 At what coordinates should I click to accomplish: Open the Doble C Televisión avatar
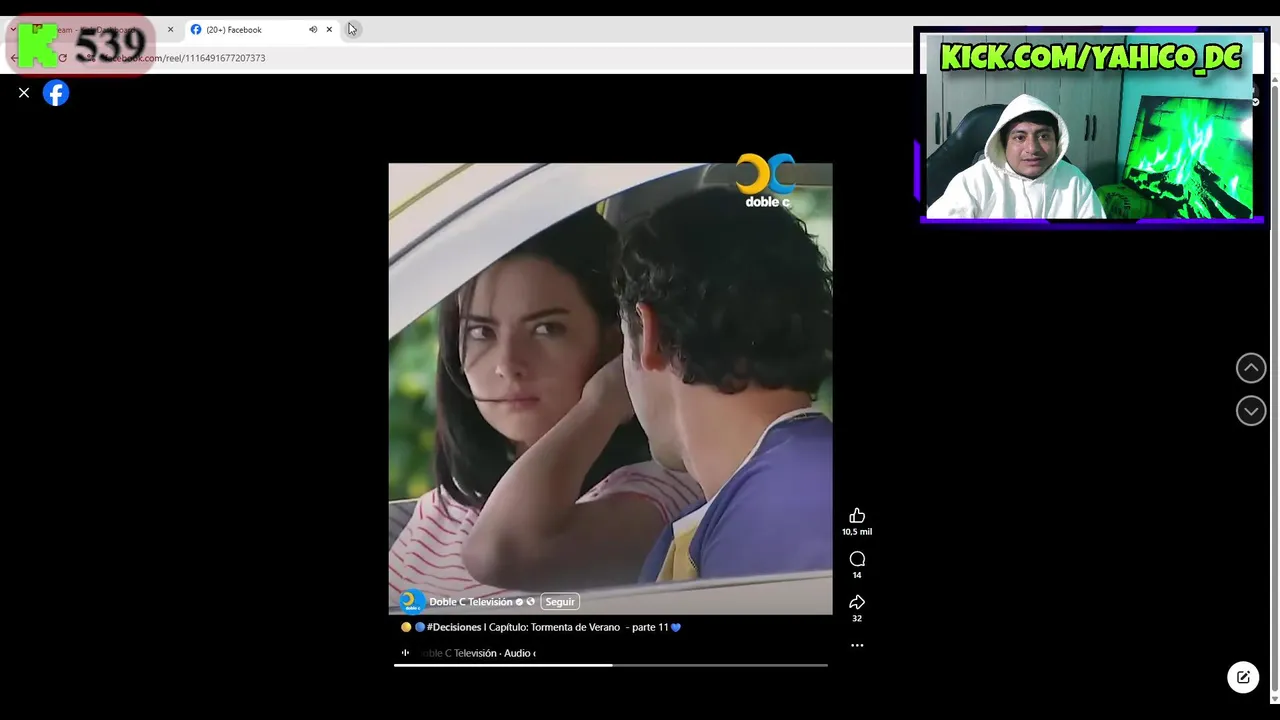click(x=411, y=602)
